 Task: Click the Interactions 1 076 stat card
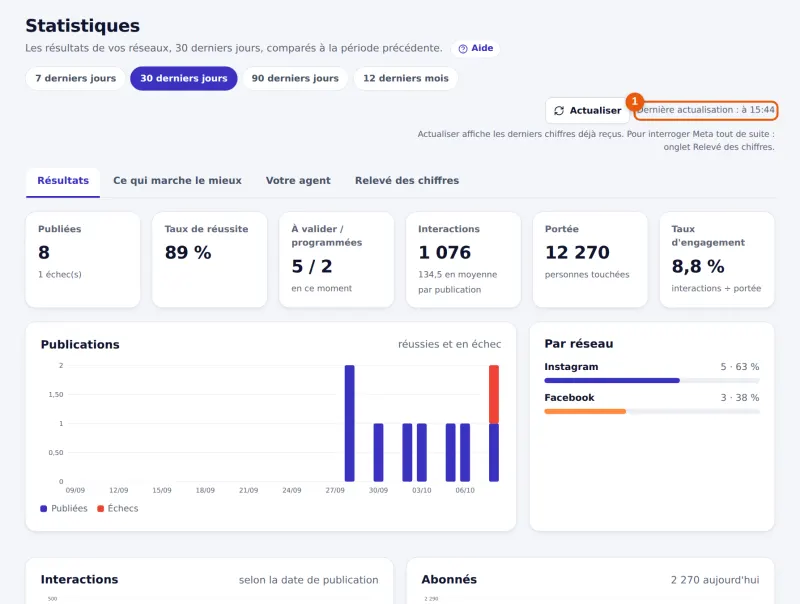point(463,260)
